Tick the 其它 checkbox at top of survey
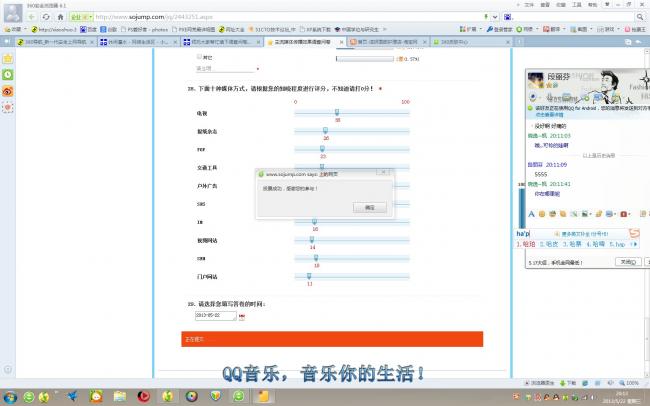 pyautogui.click(x=199, y=57)
